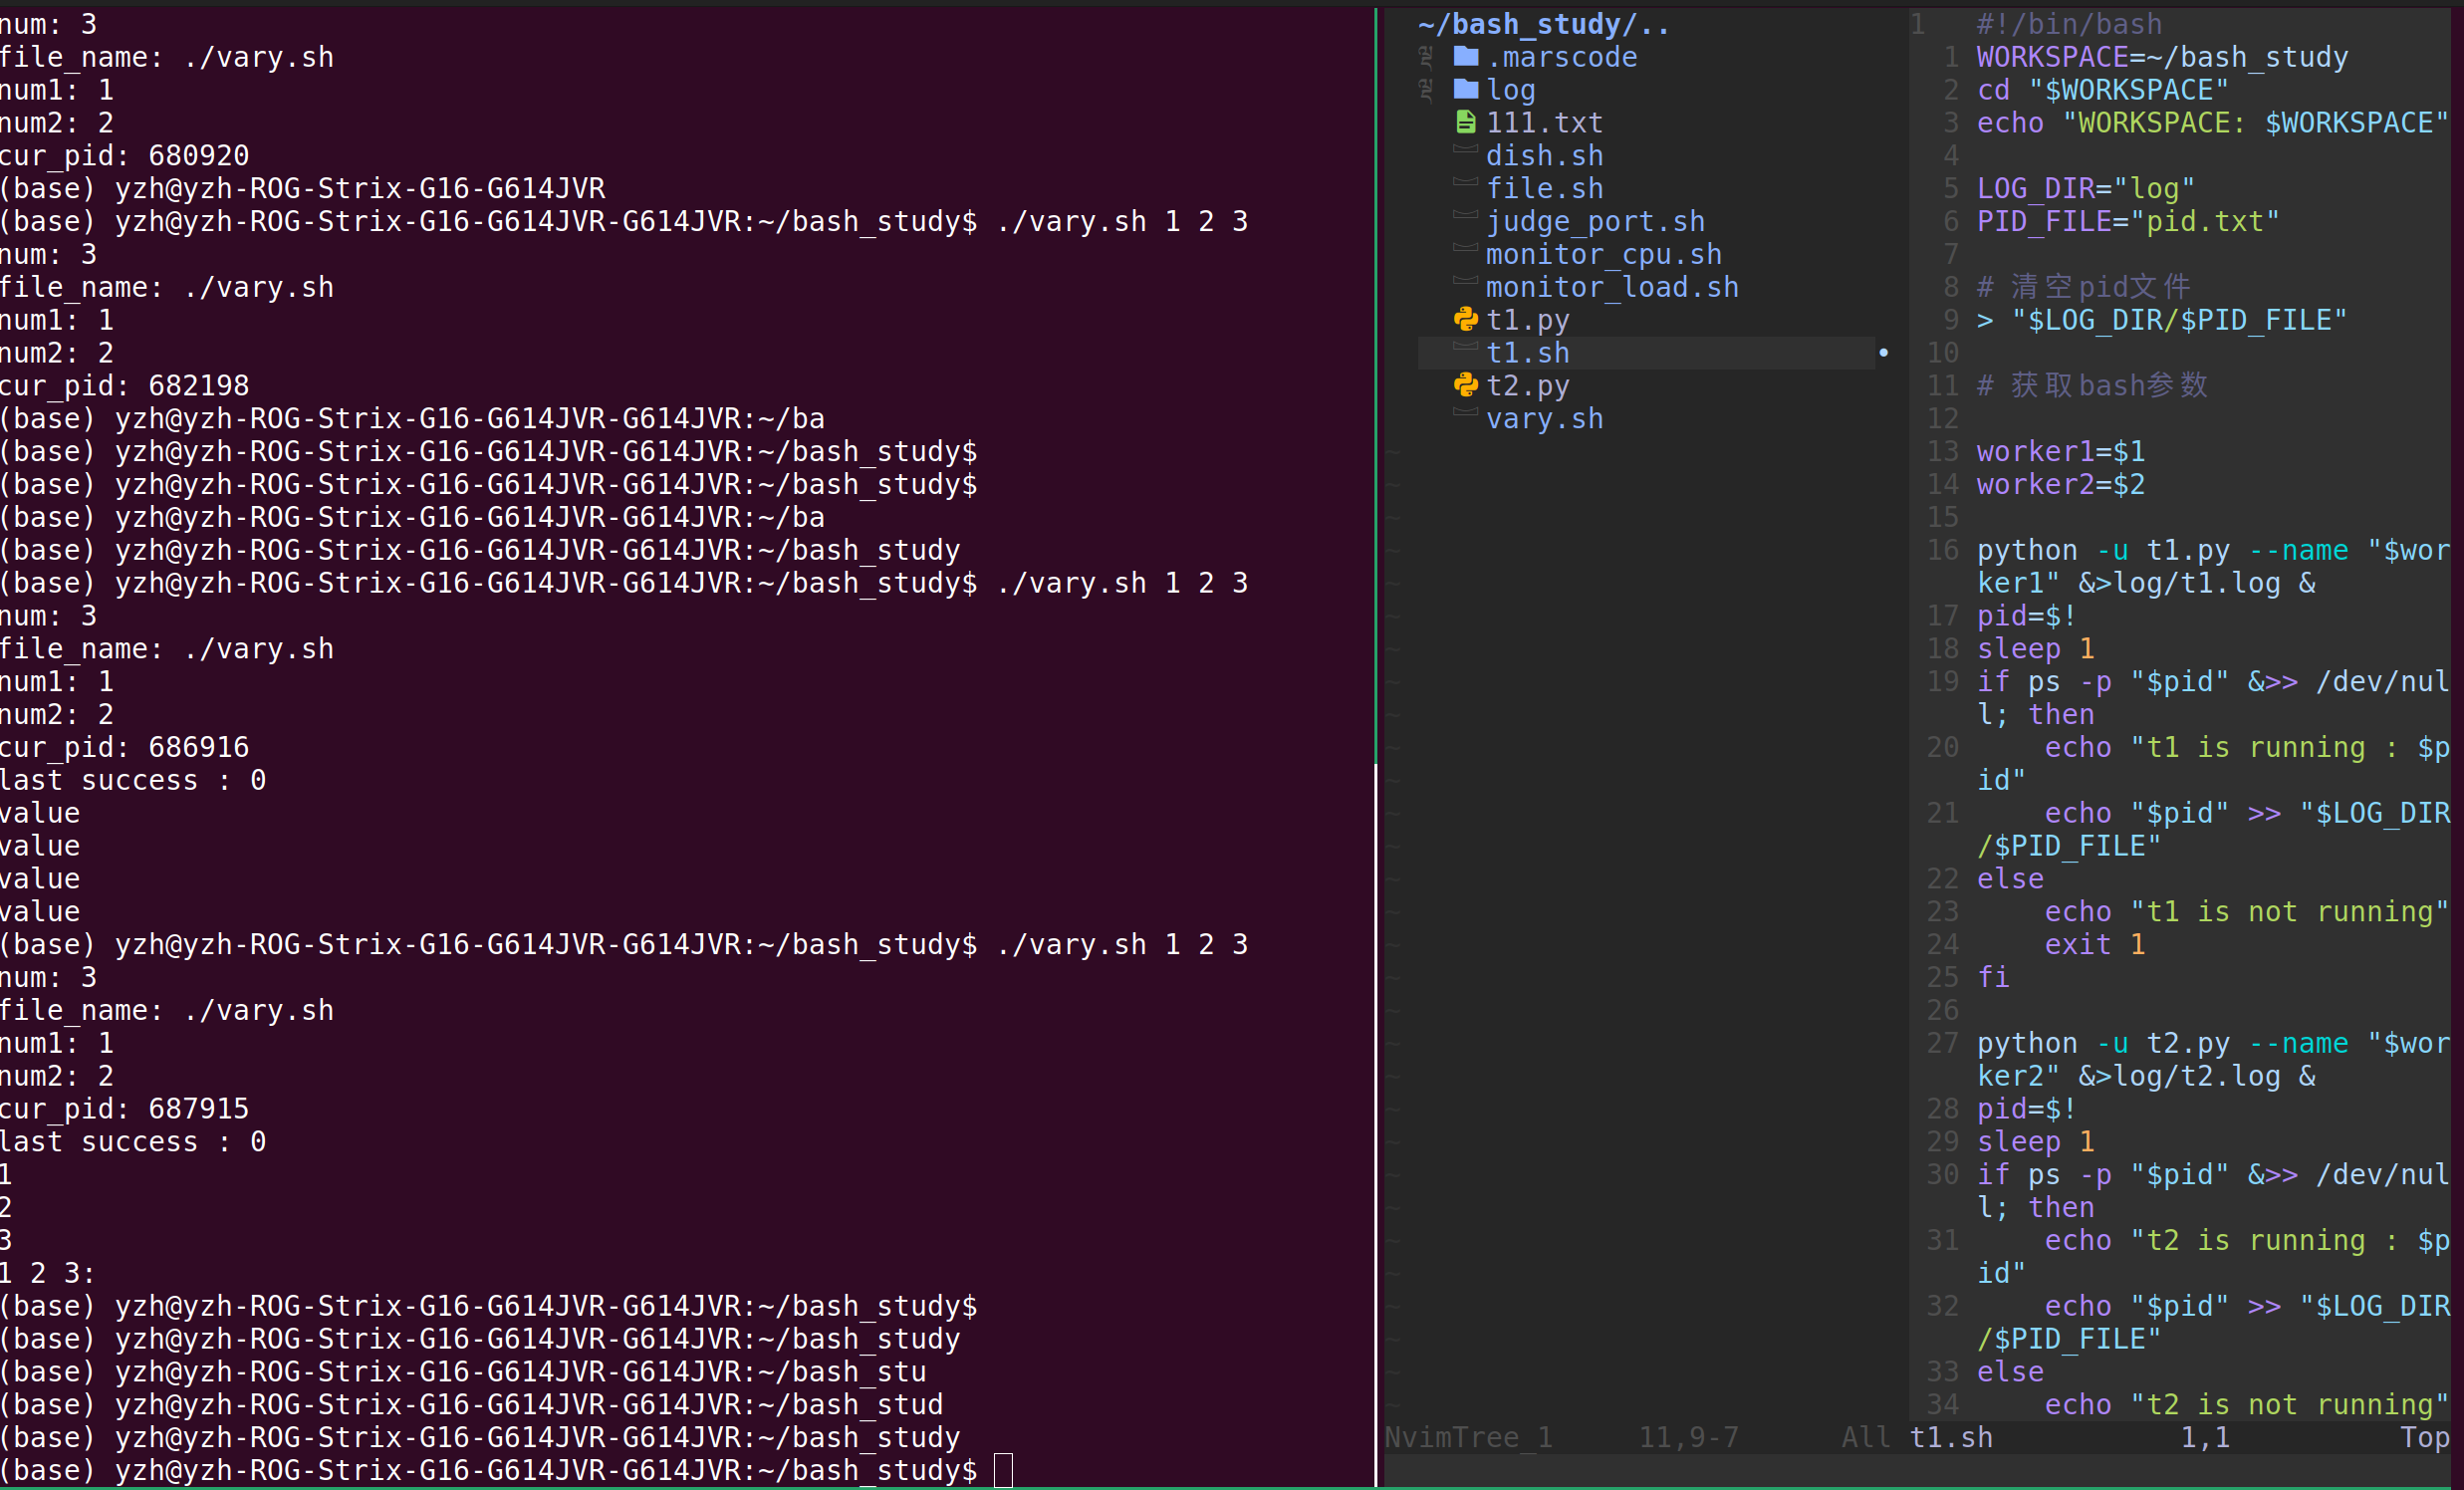Click the ~/bash_study/.. root path
Image resolution: width=2464 pixels, height=1490 pixels.
1544,24
